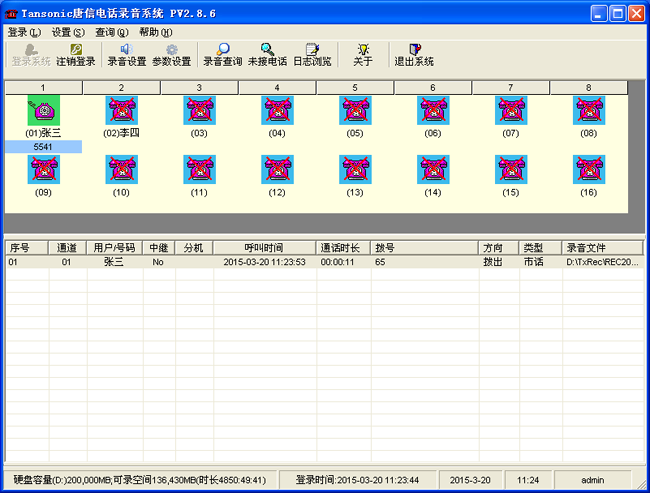Click the 关于 about icon
The width and height of the screenshot is (650, 493).
click(x=363, y=54)
